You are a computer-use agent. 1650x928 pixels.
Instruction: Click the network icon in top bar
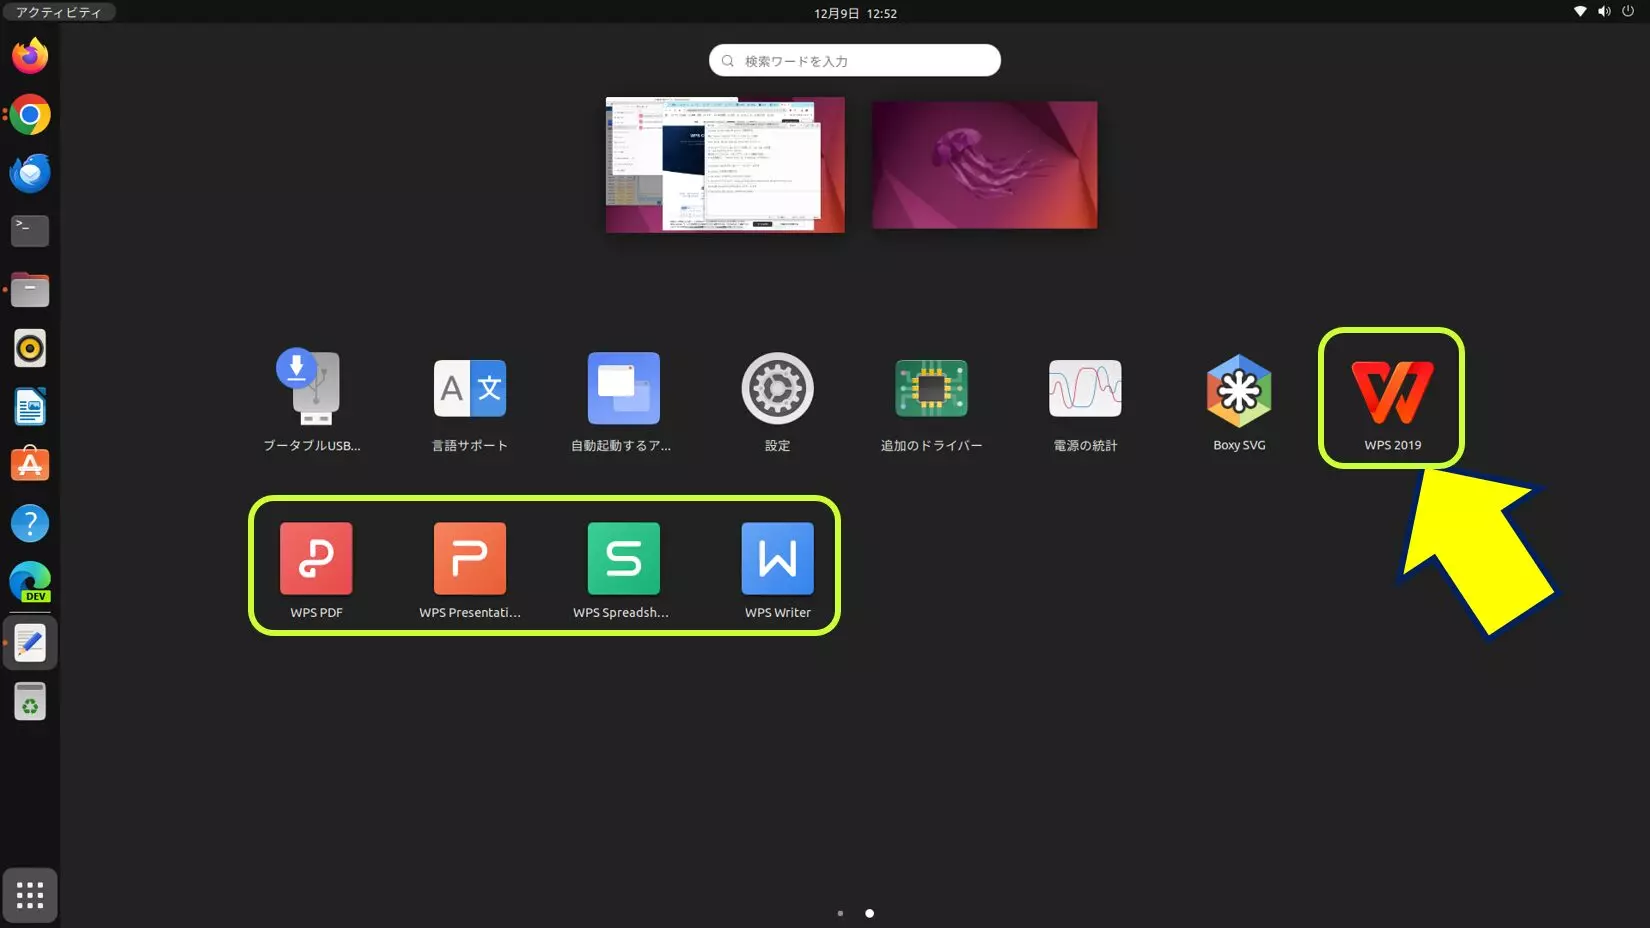coord(1580,12)
